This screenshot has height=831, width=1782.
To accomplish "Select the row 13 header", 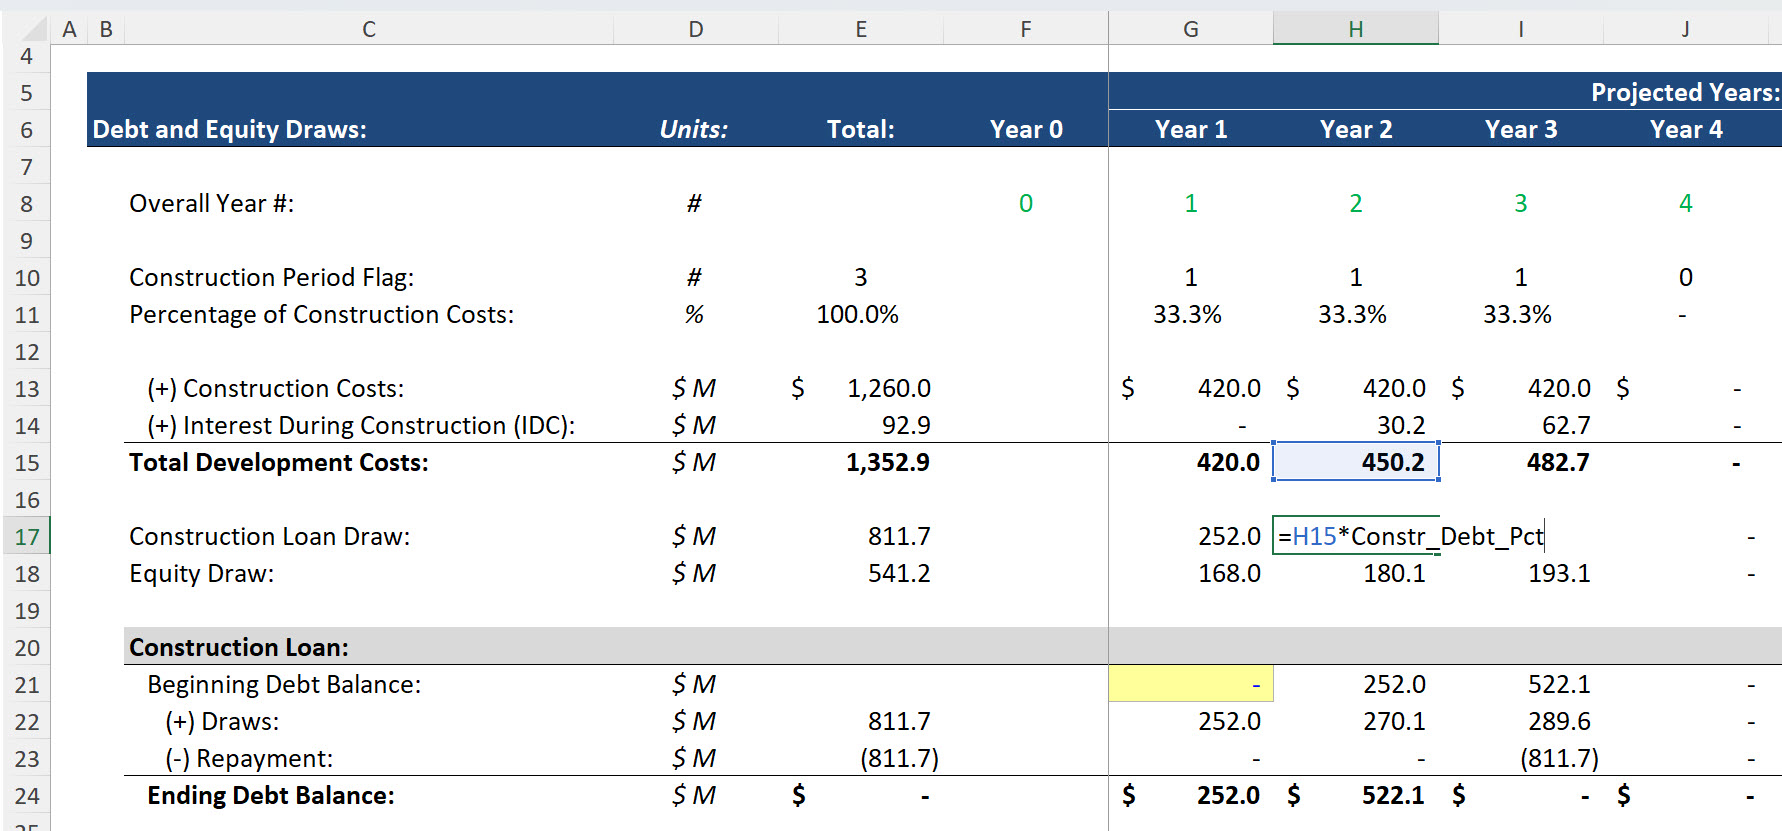I will (26, 389).
